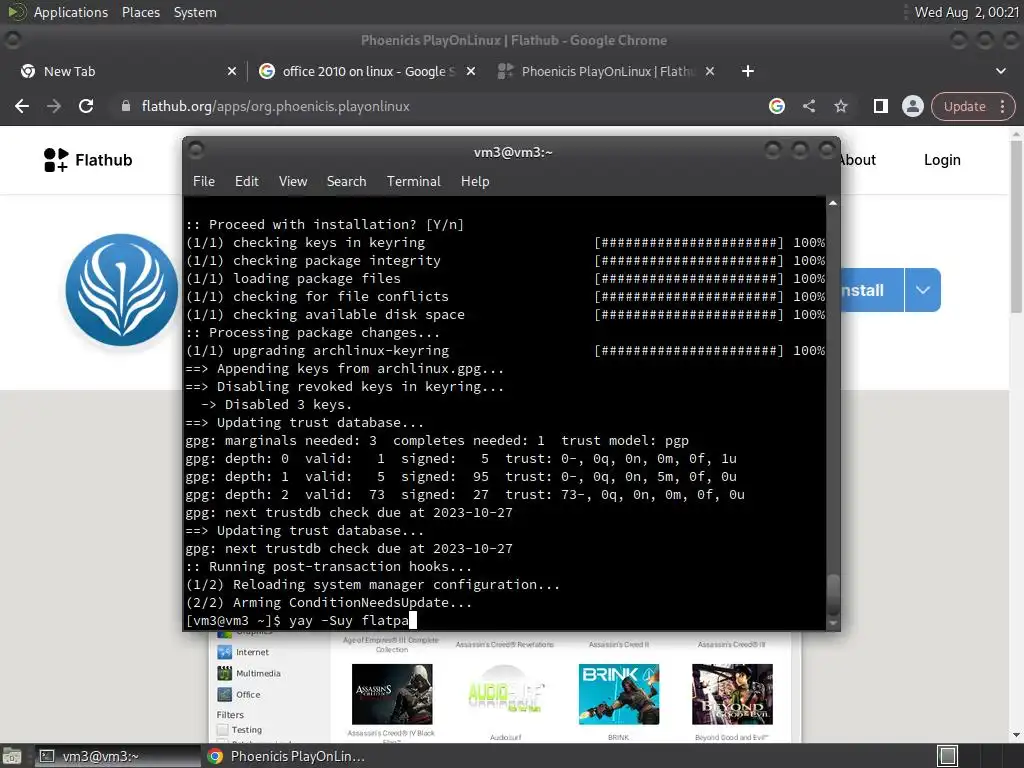Click the browser page scrollbar up arrow
Viewport: 1024px width, 768px height.
pyautogui.click(x=1016, y=134)
